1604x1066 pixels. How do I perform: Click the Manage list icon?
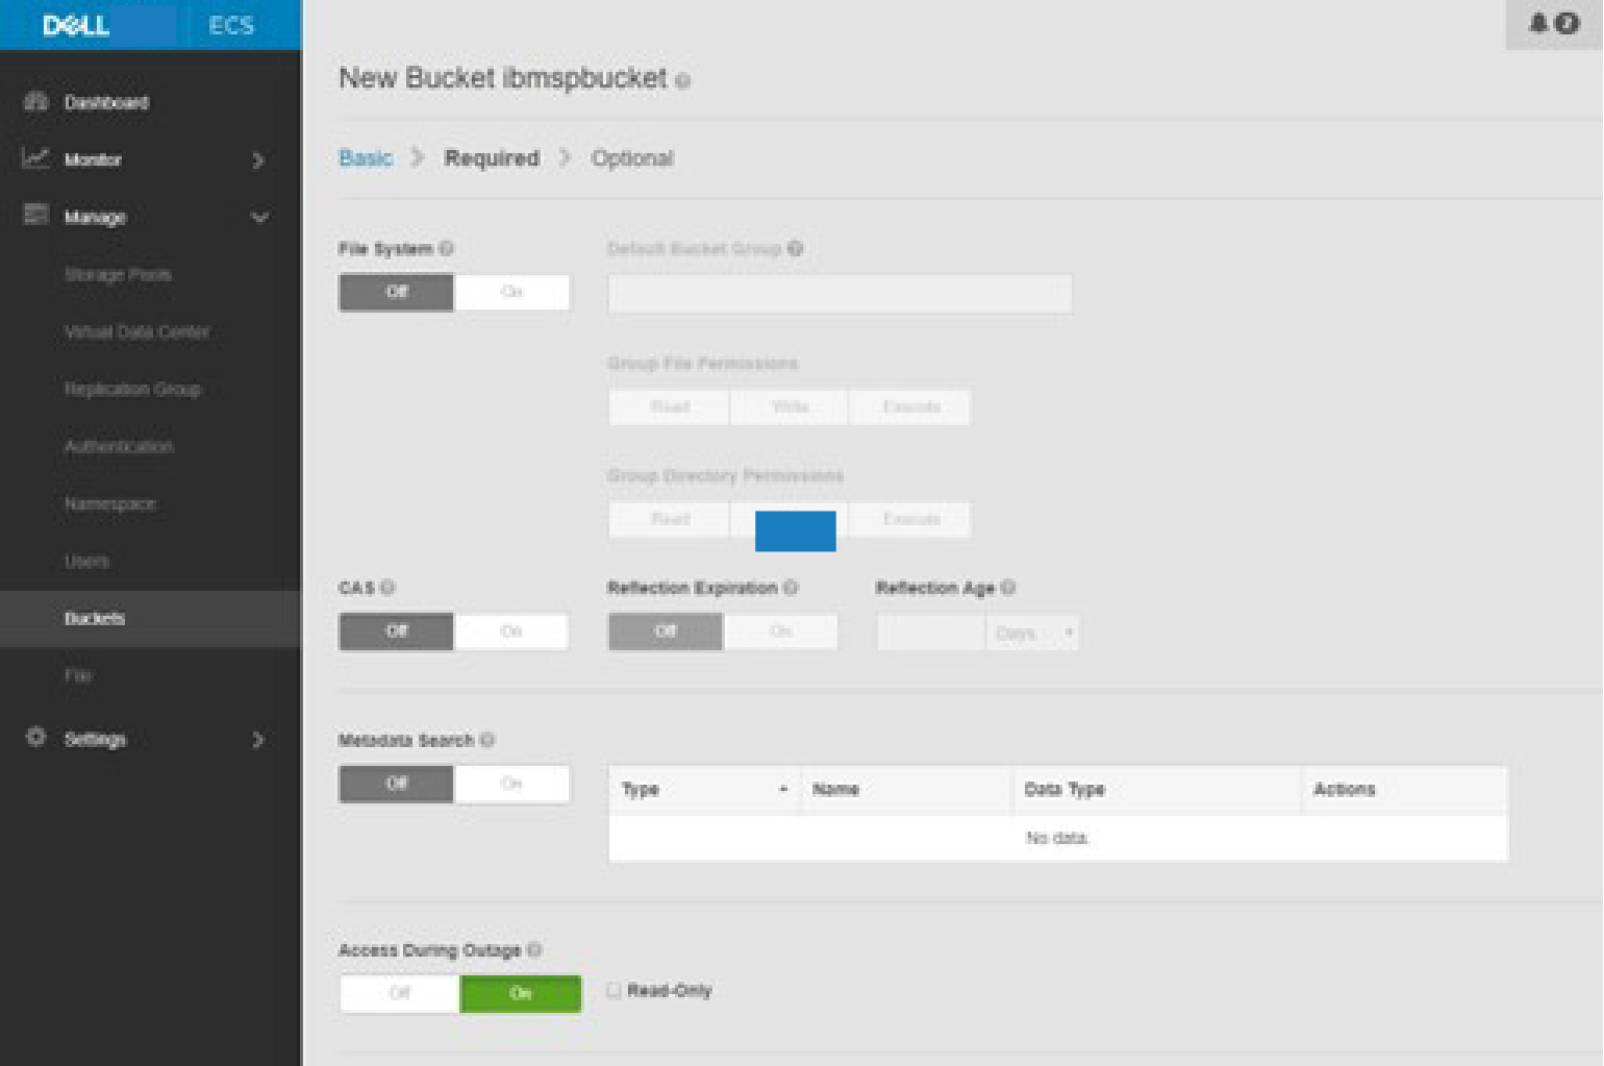click(x=36, y=215)
